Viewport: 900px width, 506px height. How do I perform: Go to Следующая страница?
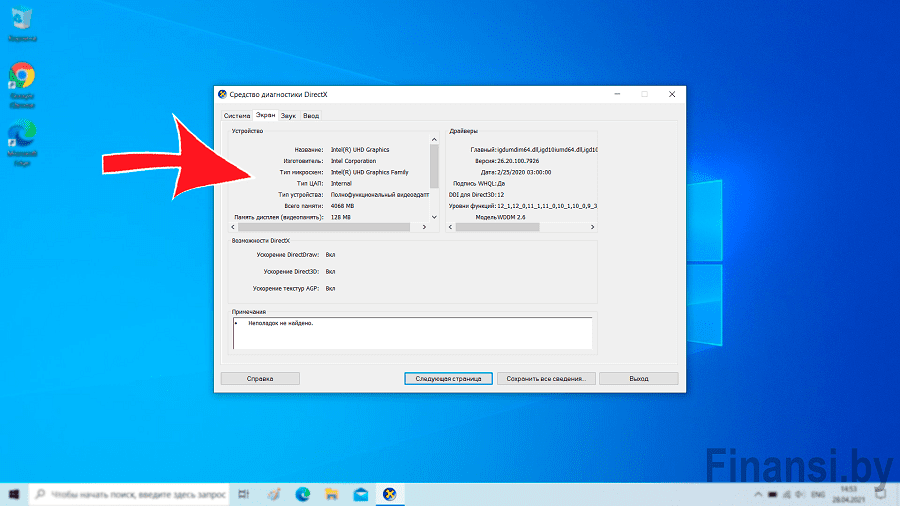pos(448,379)
